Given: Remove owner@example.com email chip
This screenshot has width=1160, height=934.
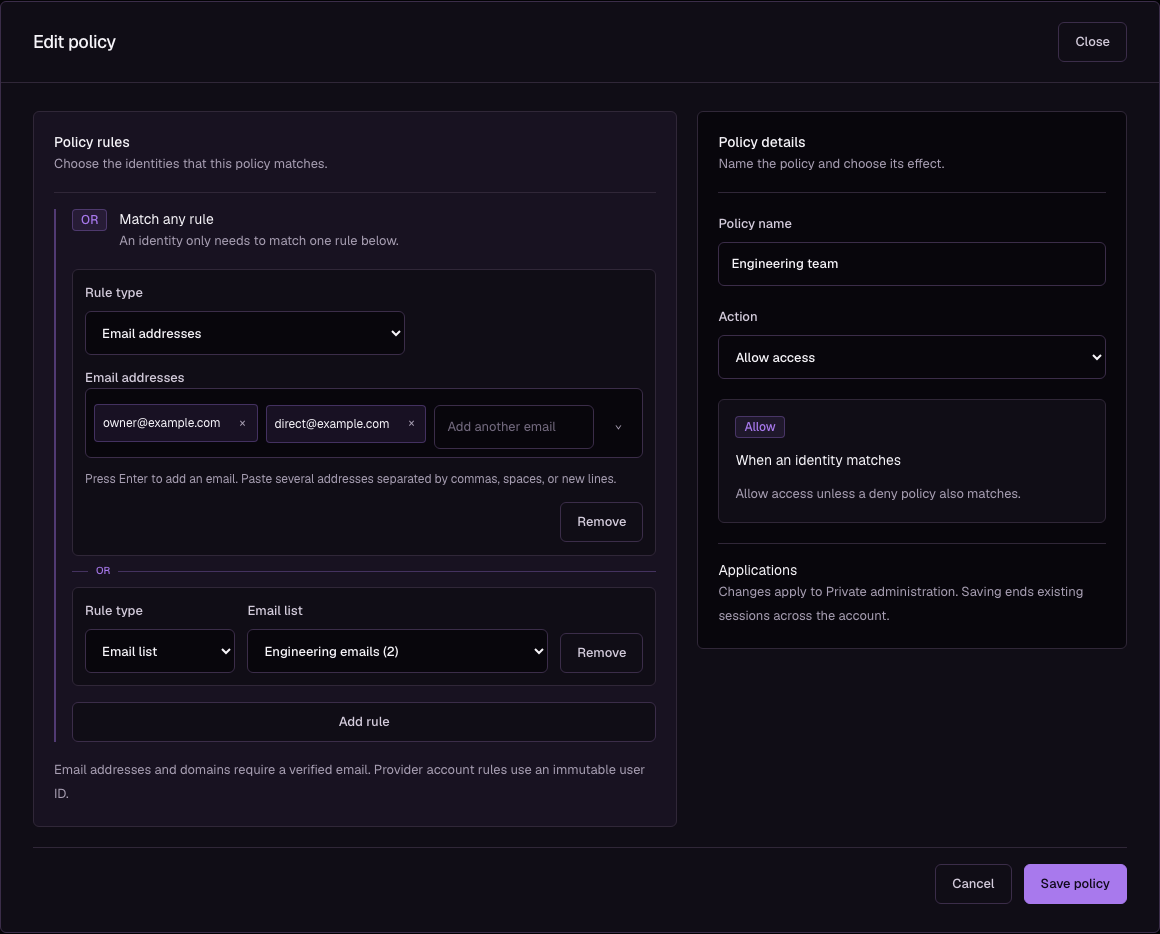Looking at the screenshot, I should (242, 424).
